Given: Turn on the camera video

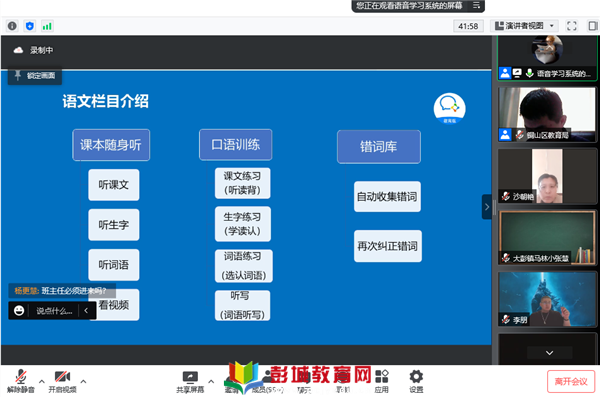Looking at the screenshot, I should tap(62, 382).
